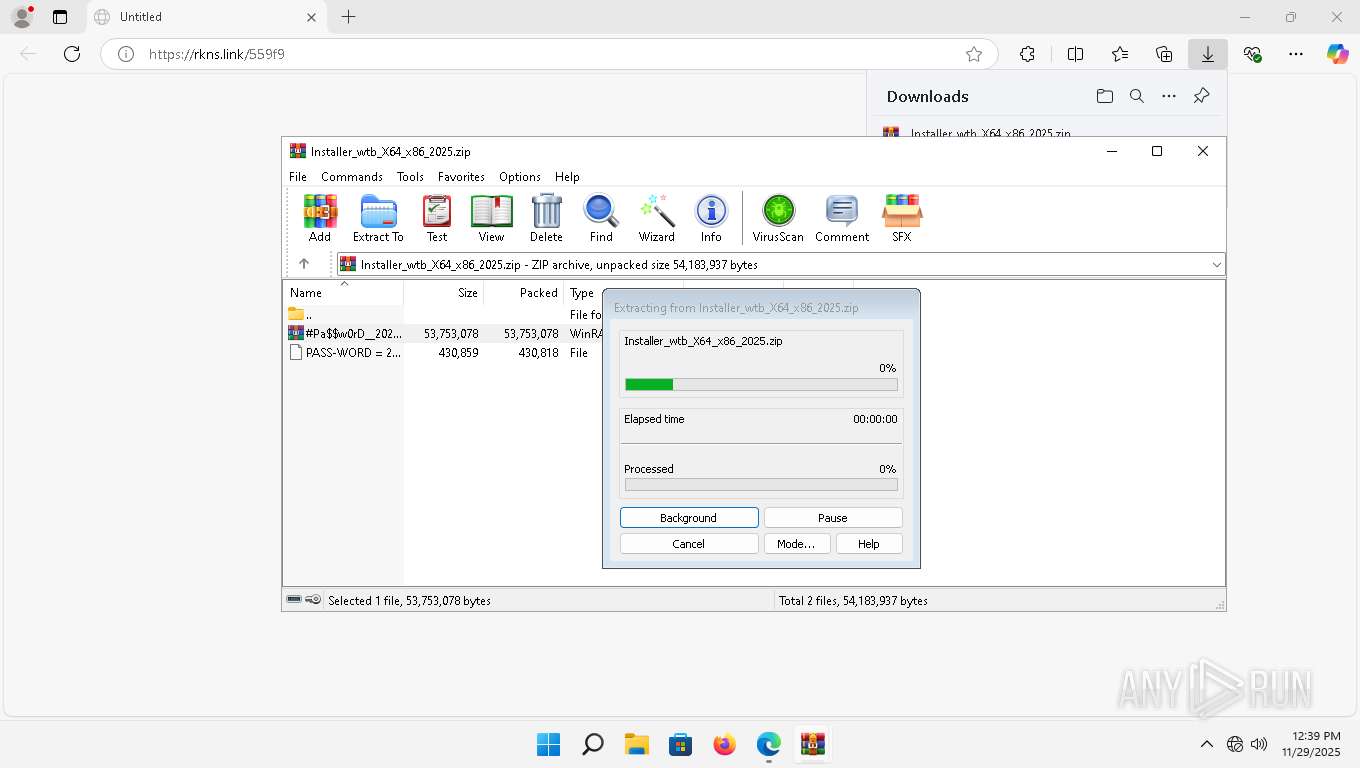Pin the Downloads panel
This screenshot has width=1360, height=768.
click(1202, 96)
